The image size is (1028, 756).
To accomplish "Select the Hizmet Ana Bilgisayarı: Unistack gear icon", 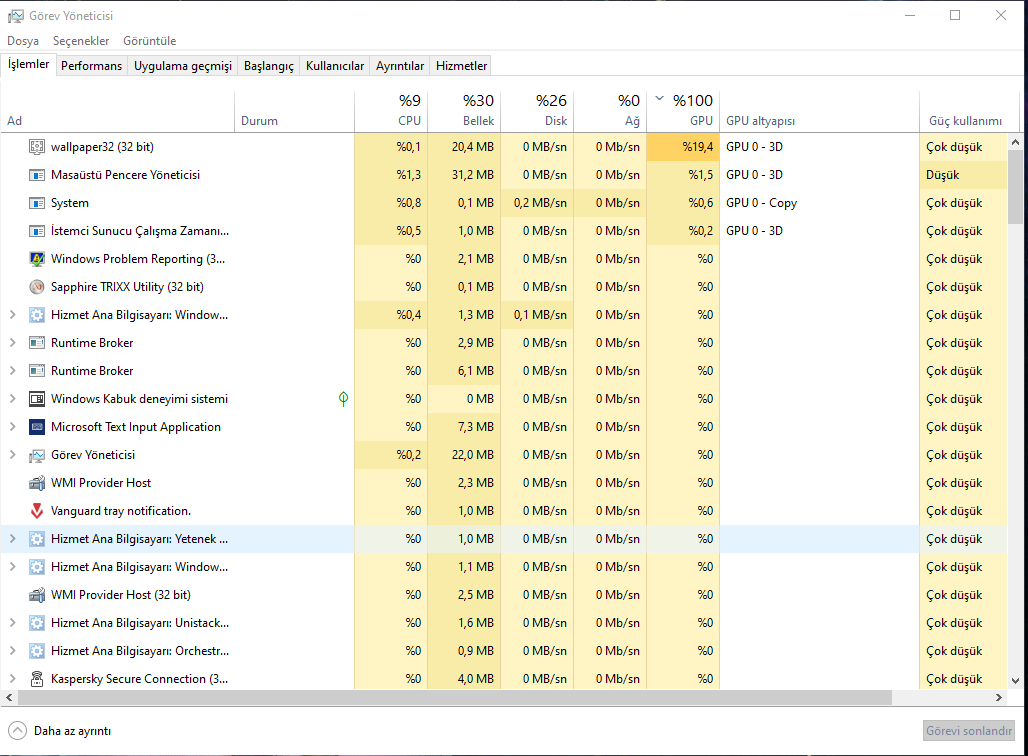I will 37,623.
